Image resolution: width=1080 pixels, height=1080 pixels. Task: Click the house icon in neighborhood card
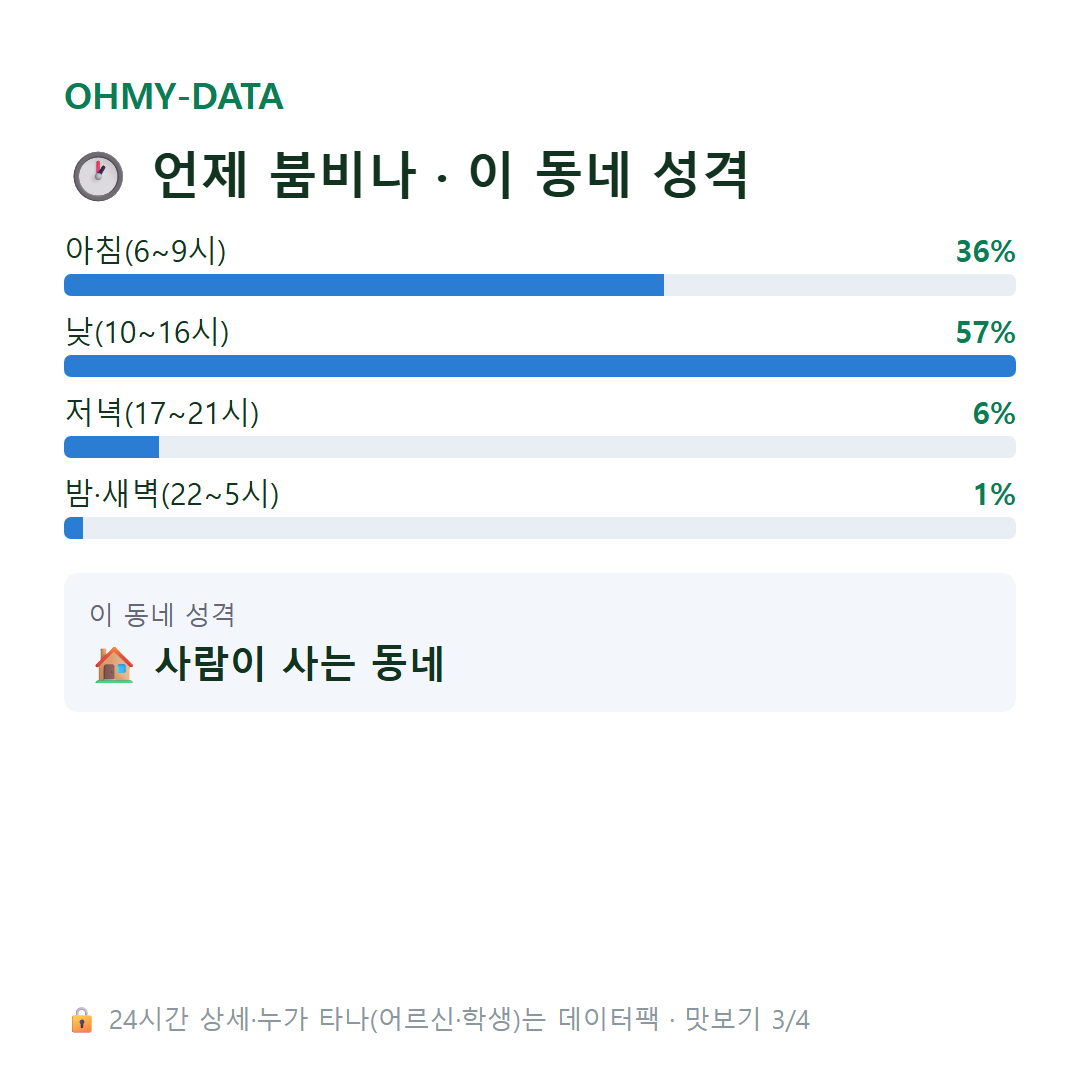(114, 664)
